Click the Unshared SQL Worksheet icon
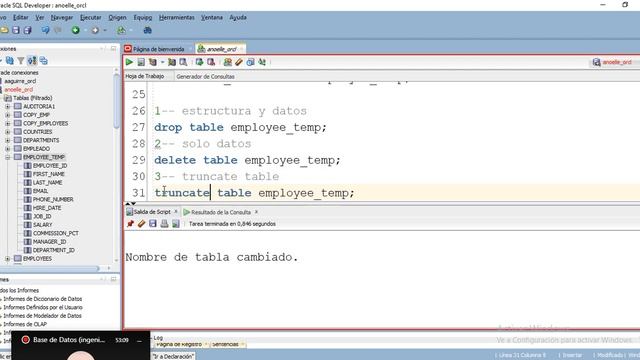 click(x=228, y=62)
